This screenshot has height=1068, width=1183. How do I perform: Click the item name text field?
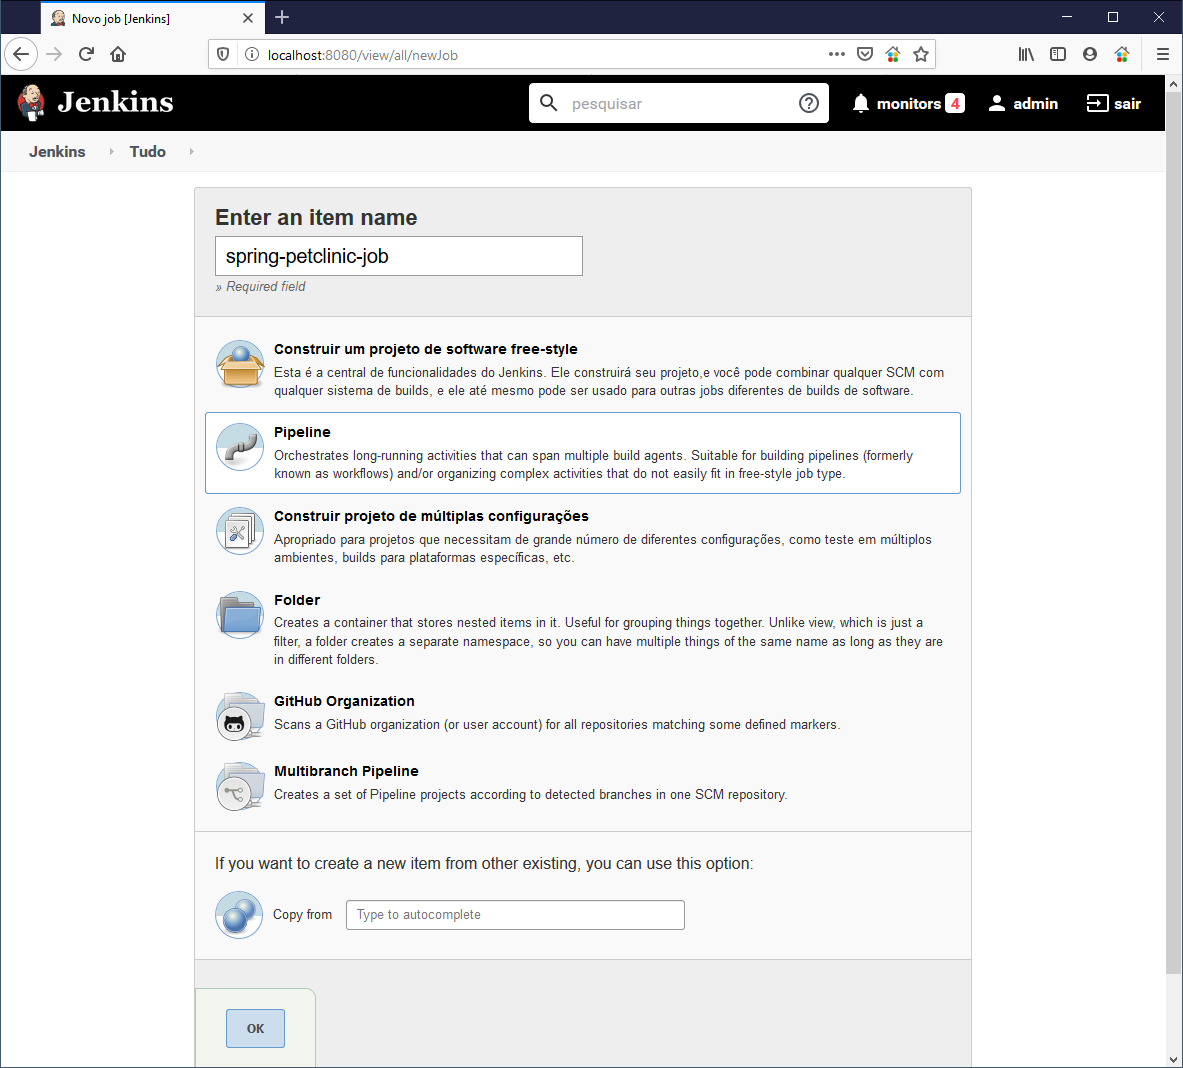(398, 256)
